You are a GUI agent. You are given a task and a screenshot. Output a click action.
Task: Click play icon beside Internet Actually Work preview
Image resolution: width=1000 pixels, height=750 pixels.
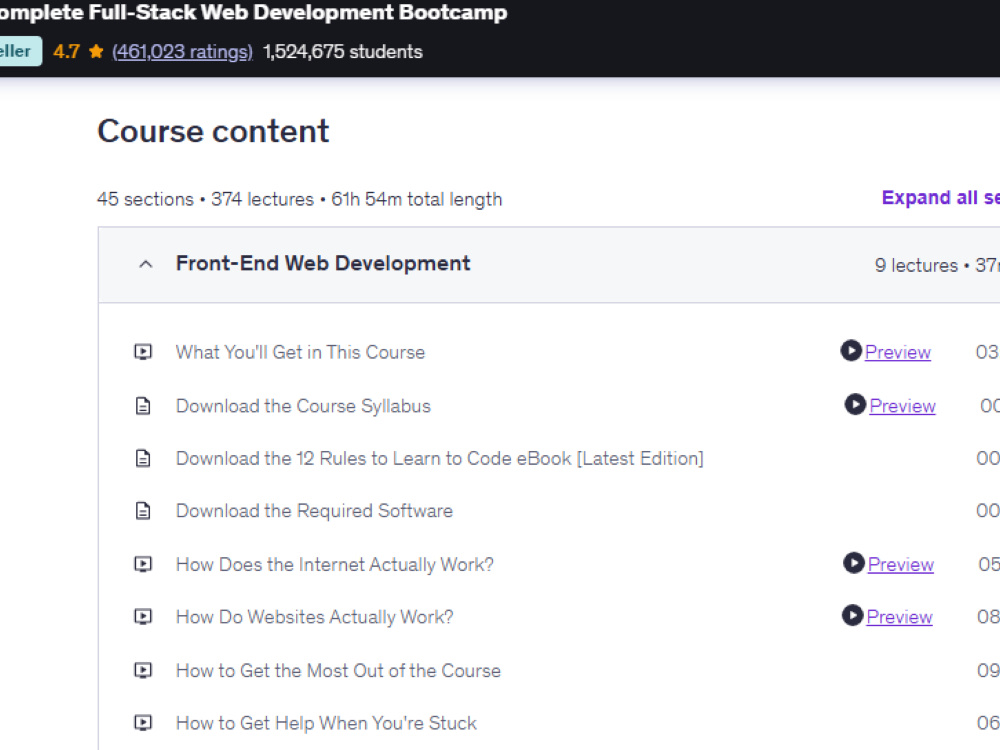click(854, 562)
